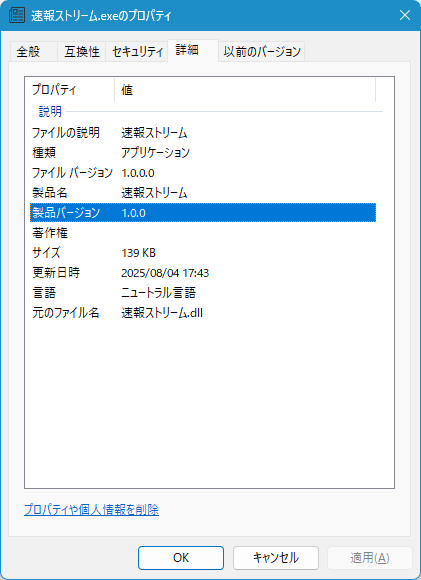The image size is (421, 580).
Task: Click the プロパティ column header
Action: pyautogui.click(x=70, y=90)
